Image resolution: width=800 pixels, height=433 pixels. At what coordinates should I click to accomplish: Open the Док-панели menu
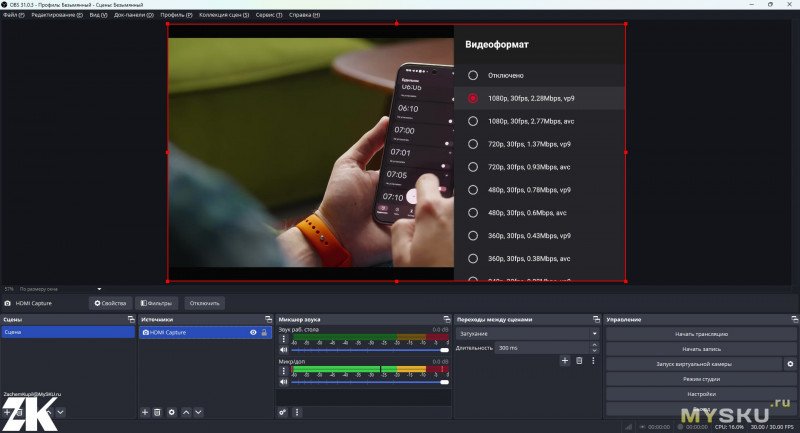pyautogui.click(x=134, y=15)
